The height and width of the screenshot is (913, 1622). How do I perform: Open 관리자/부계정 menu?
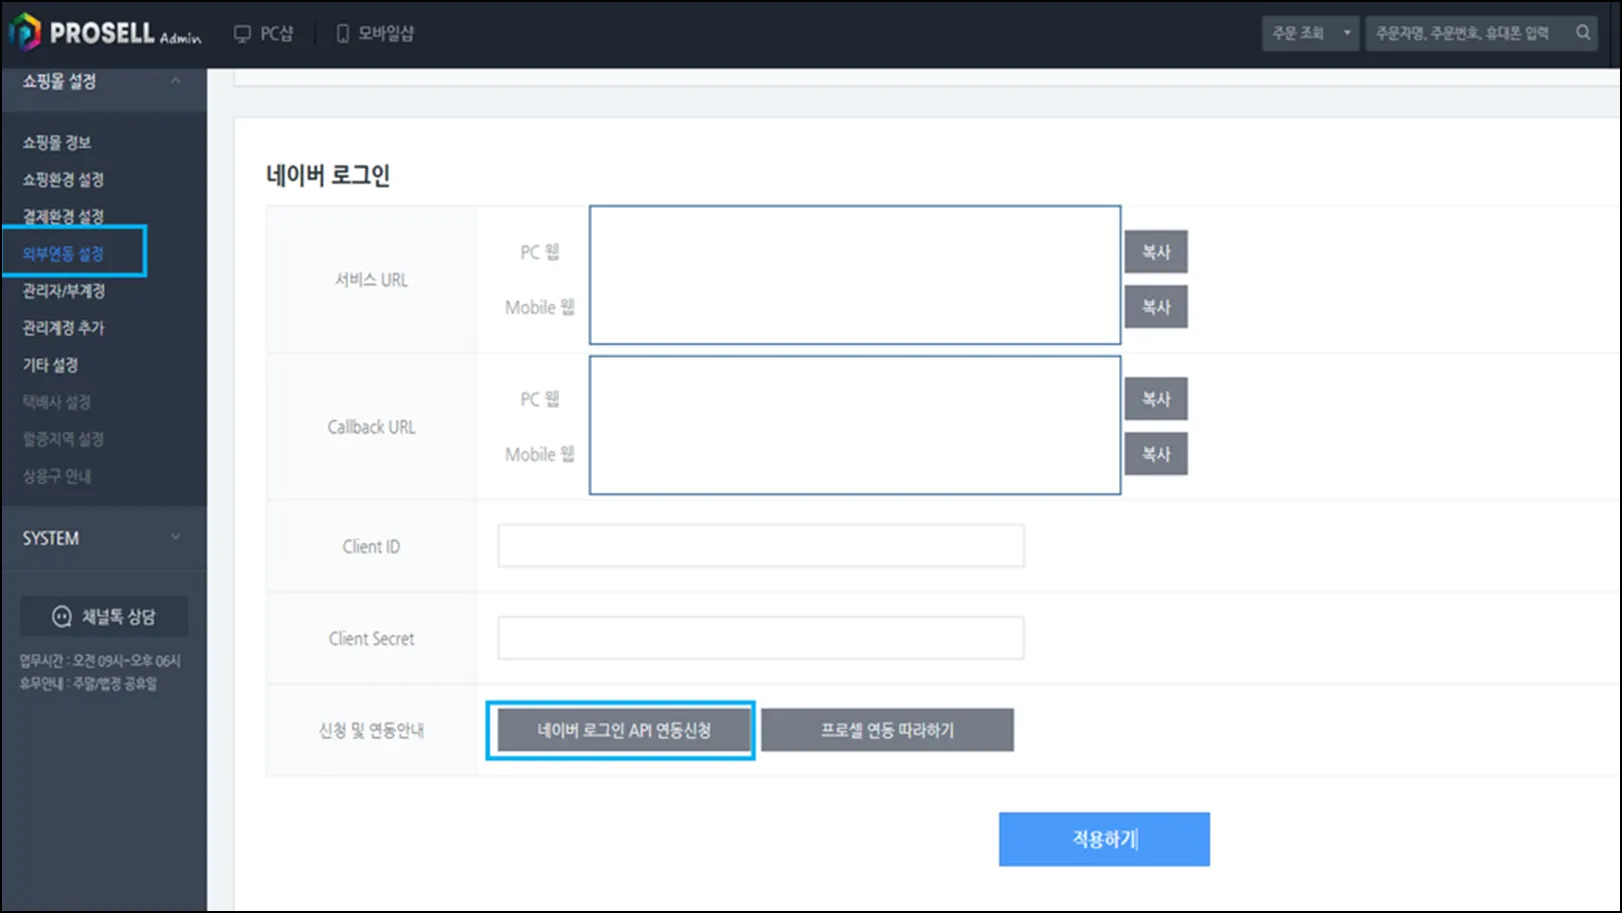click(x=64, y=290)
